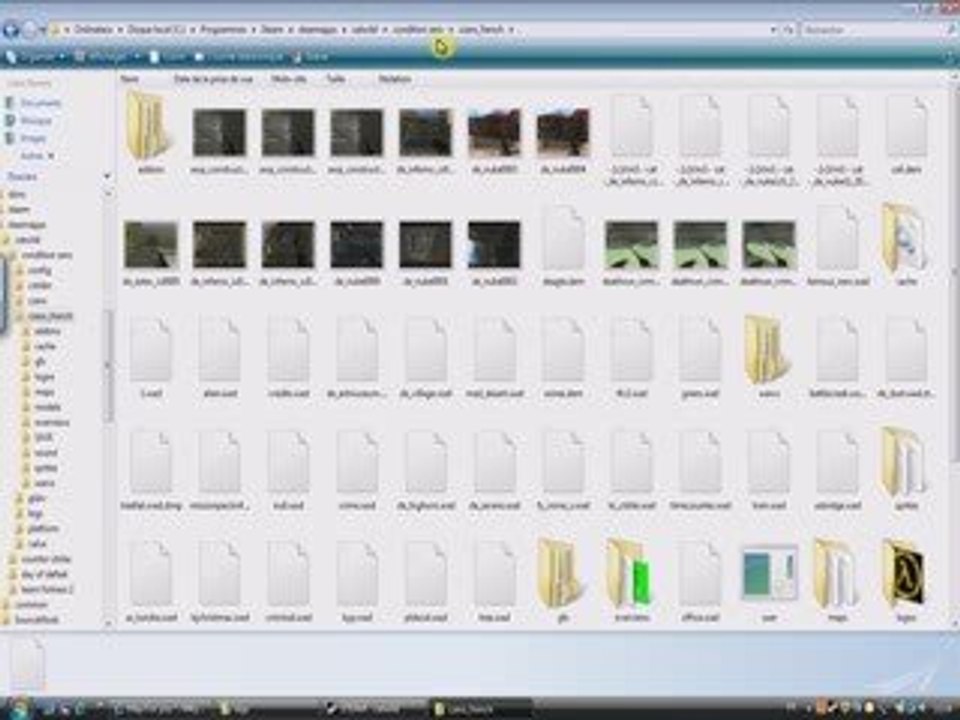Open the Affichages views dropdown

[107, 57]
